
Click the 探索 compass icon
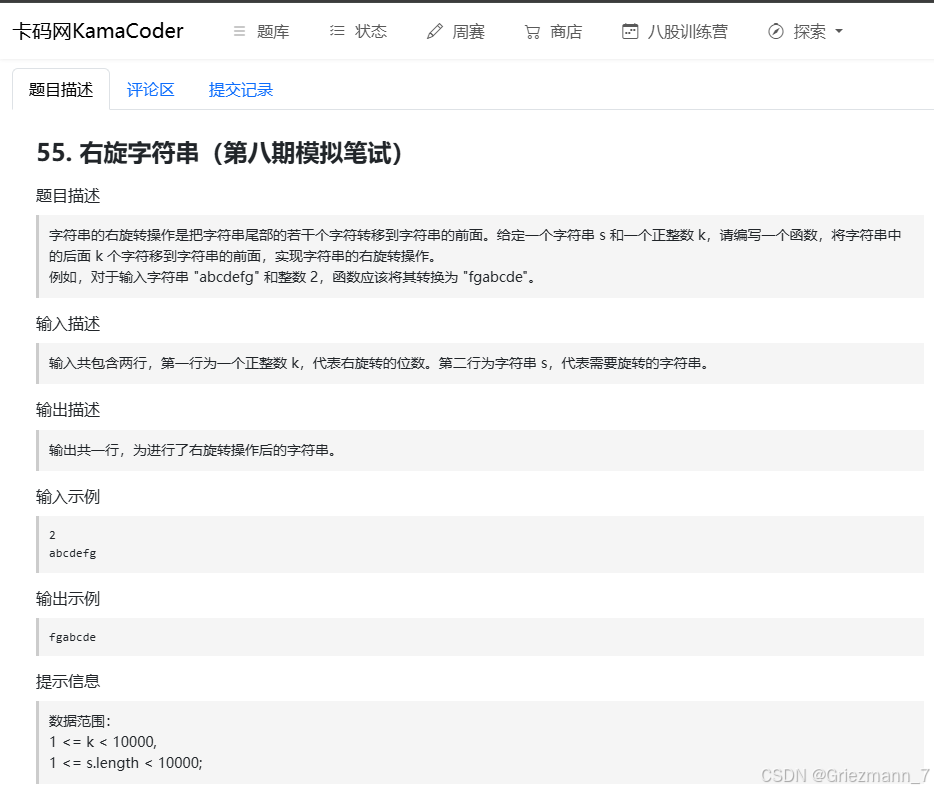[x=776, y=31]
